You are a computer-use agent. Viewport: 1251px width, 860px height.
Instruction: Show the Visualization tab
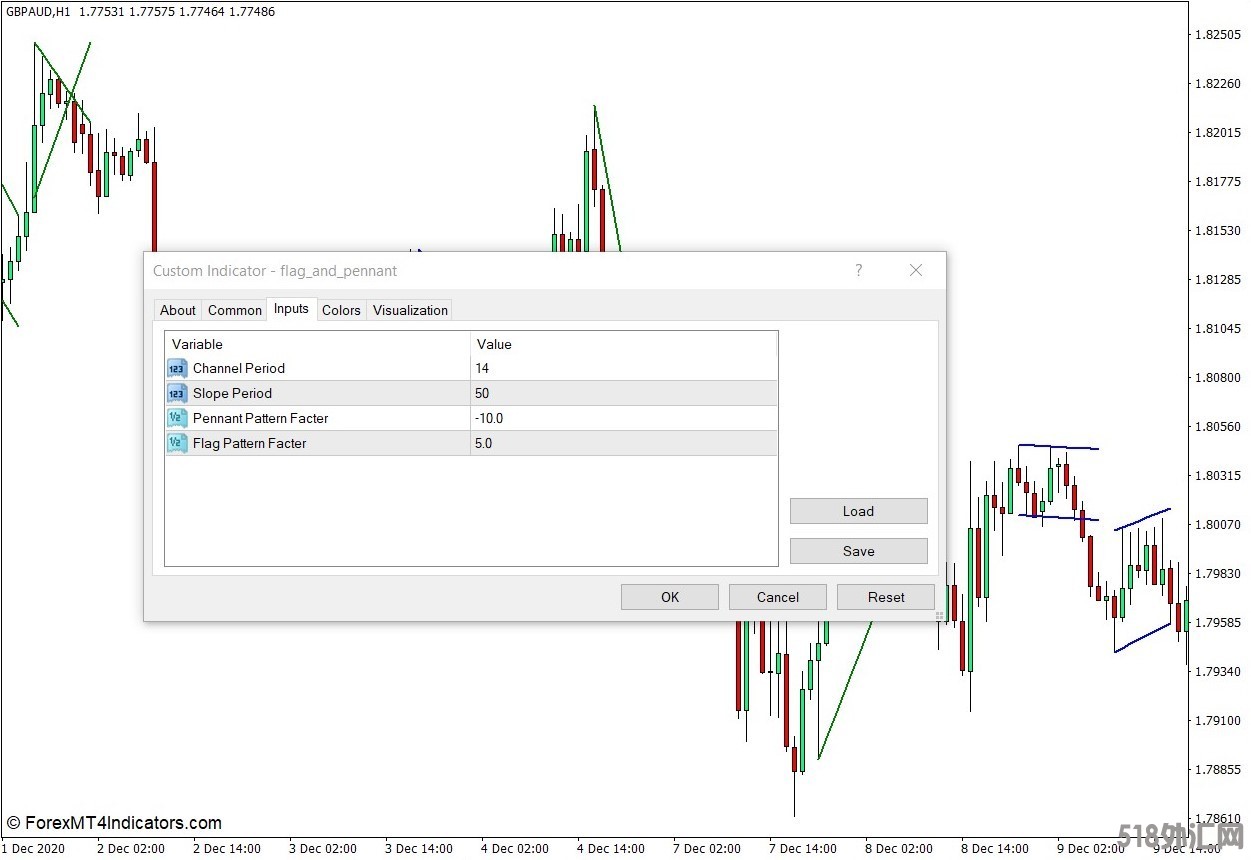(410, 311)
